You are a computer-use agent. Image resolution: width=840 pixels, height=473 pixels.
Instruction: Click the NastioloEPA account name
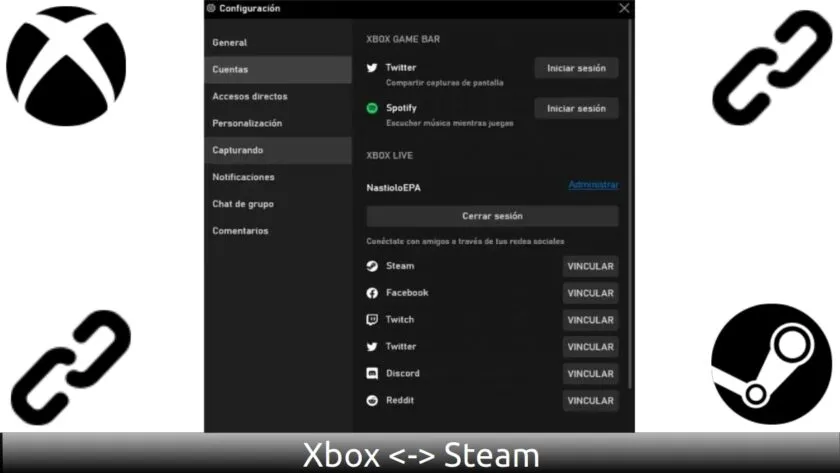tap(393, 188)
